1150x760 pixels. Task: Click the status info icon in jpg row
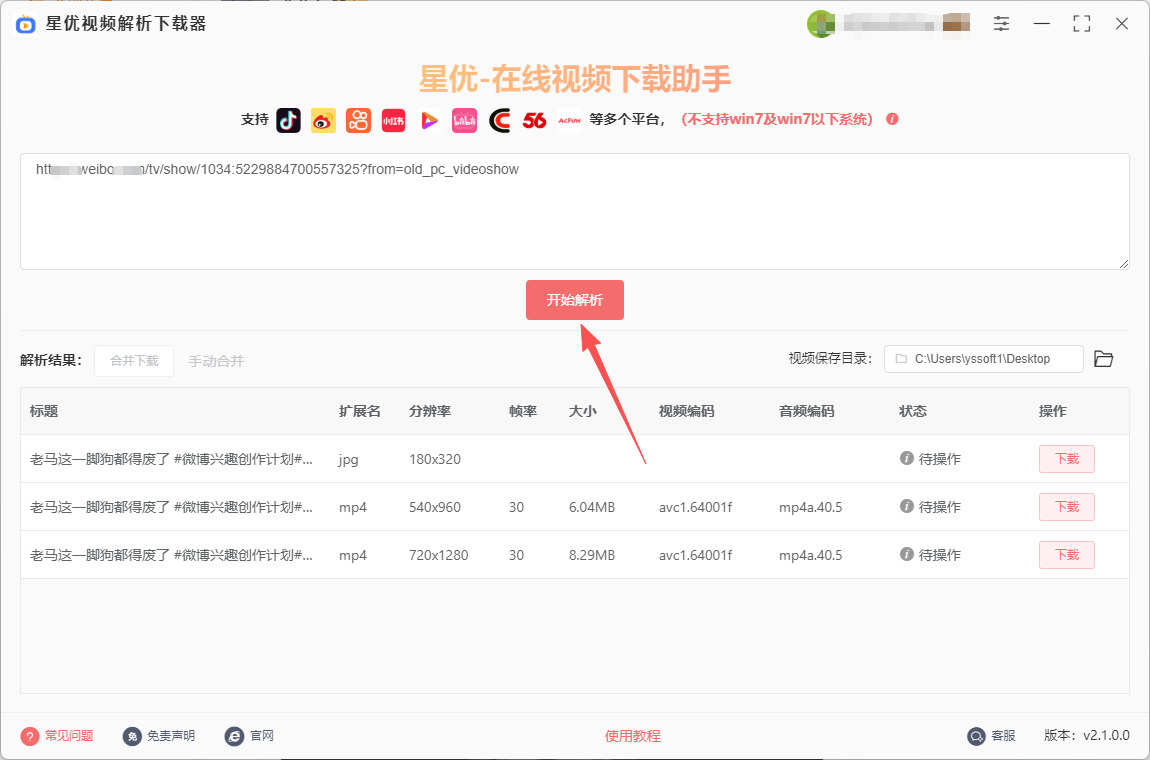(907, 458)
